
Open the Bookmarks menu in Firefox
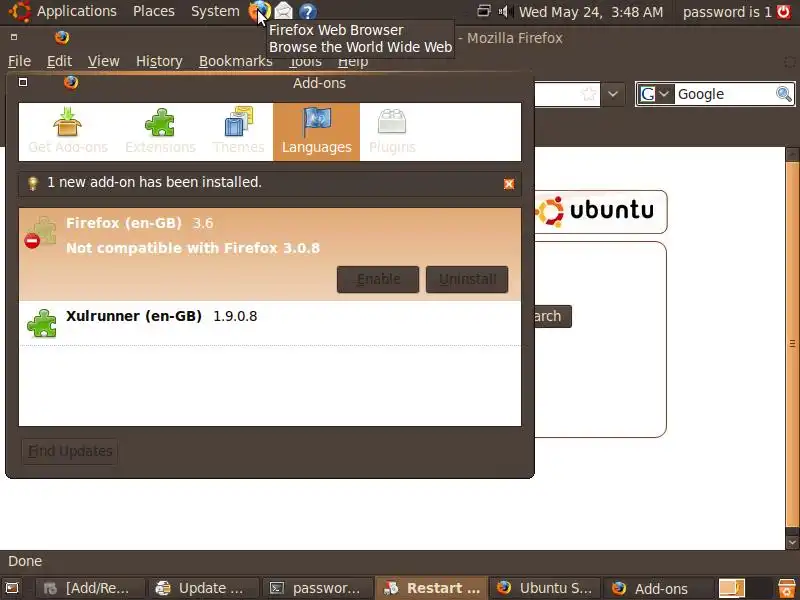pos(236,61)
